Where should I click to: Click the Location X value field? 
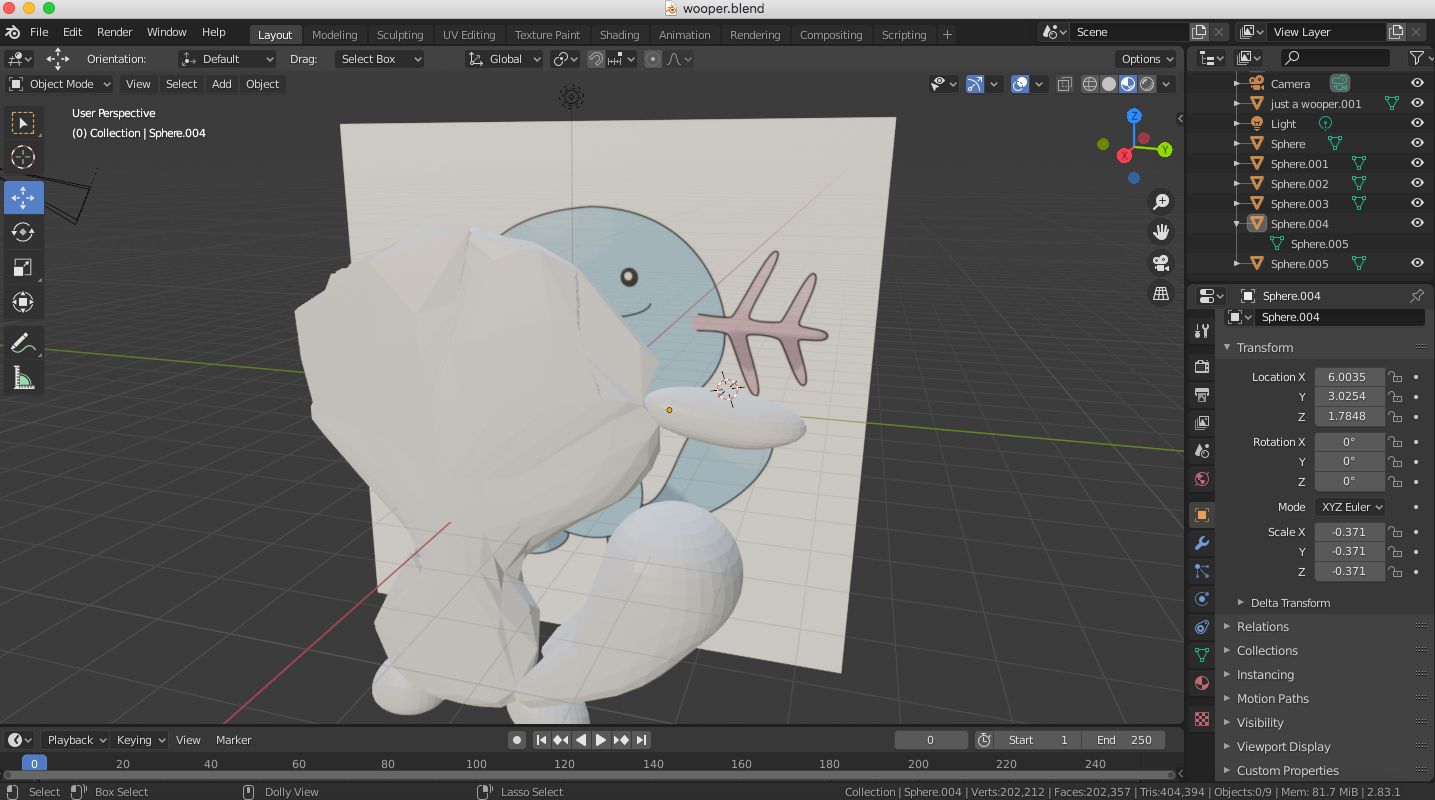tap(1349, 377)
